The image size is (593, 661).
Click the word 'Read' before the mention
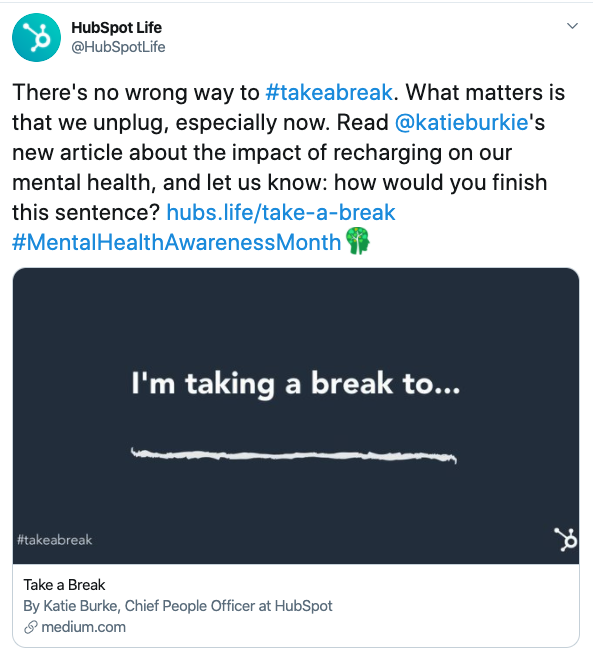click(x=362, y=123)
